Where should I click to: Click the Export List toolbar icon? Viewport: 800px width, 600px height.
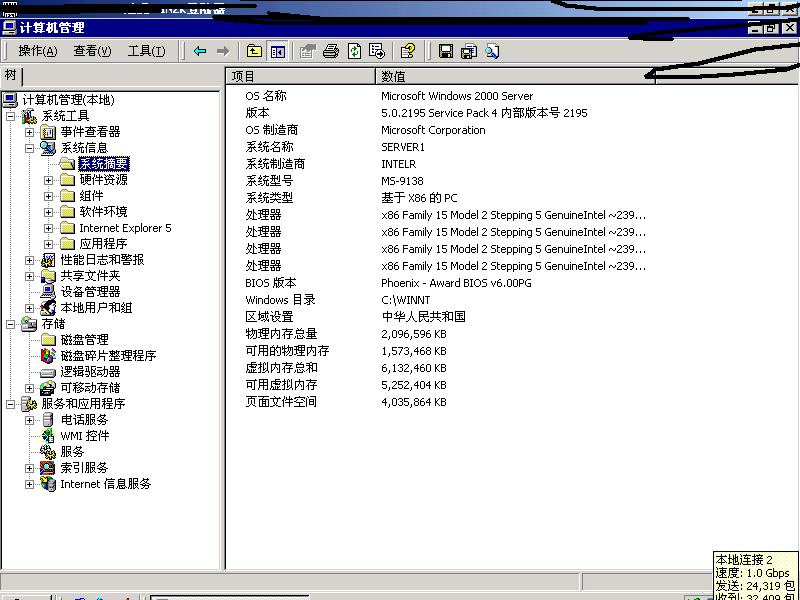pyautogui.click(x=377, y=51)
